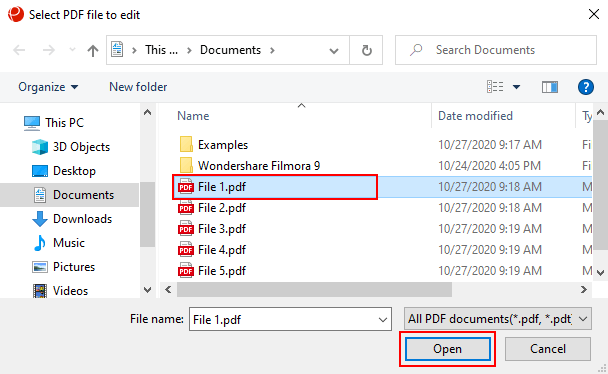
Task: Click the Forward navigation arrow
Action: [x=48, y=50]
